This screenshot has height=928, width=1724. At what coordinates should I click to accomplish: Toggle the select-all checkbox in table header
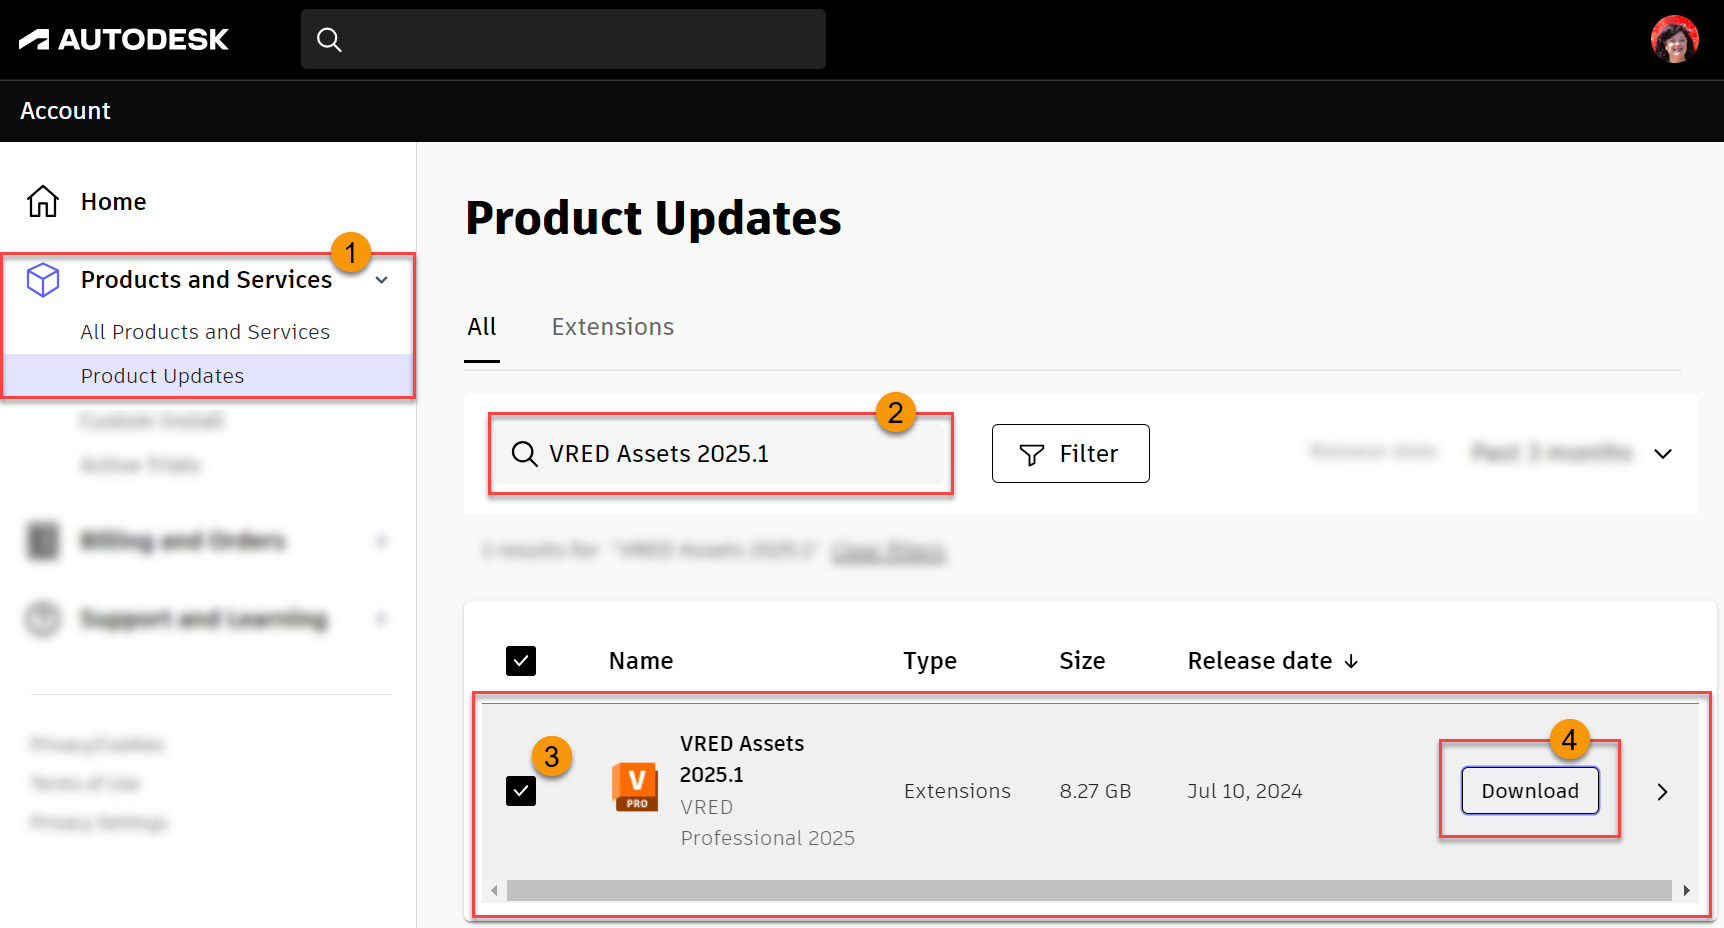point(521,660)
